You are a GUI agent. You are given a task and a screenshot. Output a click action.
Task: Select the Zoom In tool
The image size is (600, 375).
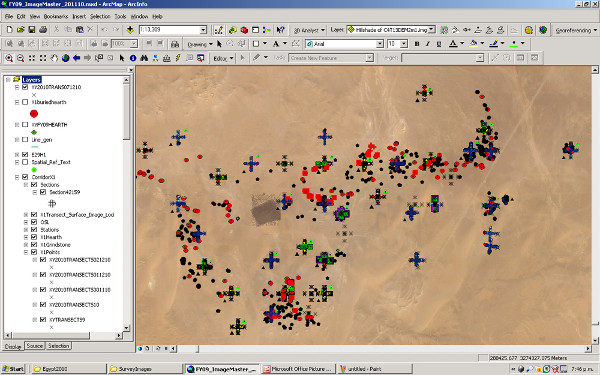click(x=9, y=58)
